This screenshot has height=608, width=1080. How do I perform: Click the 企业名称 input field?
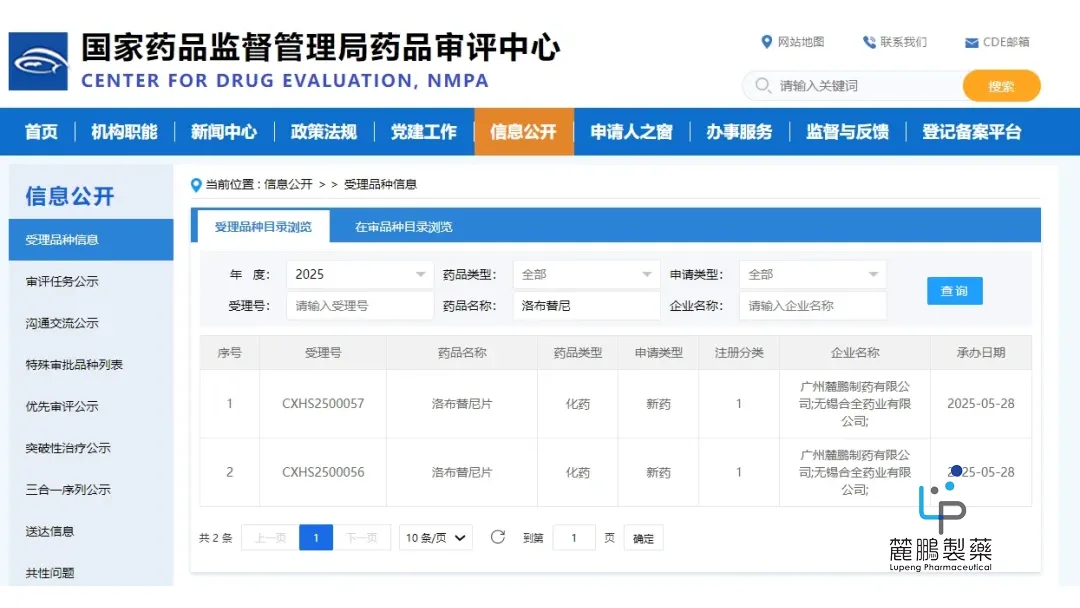point(812,306)
